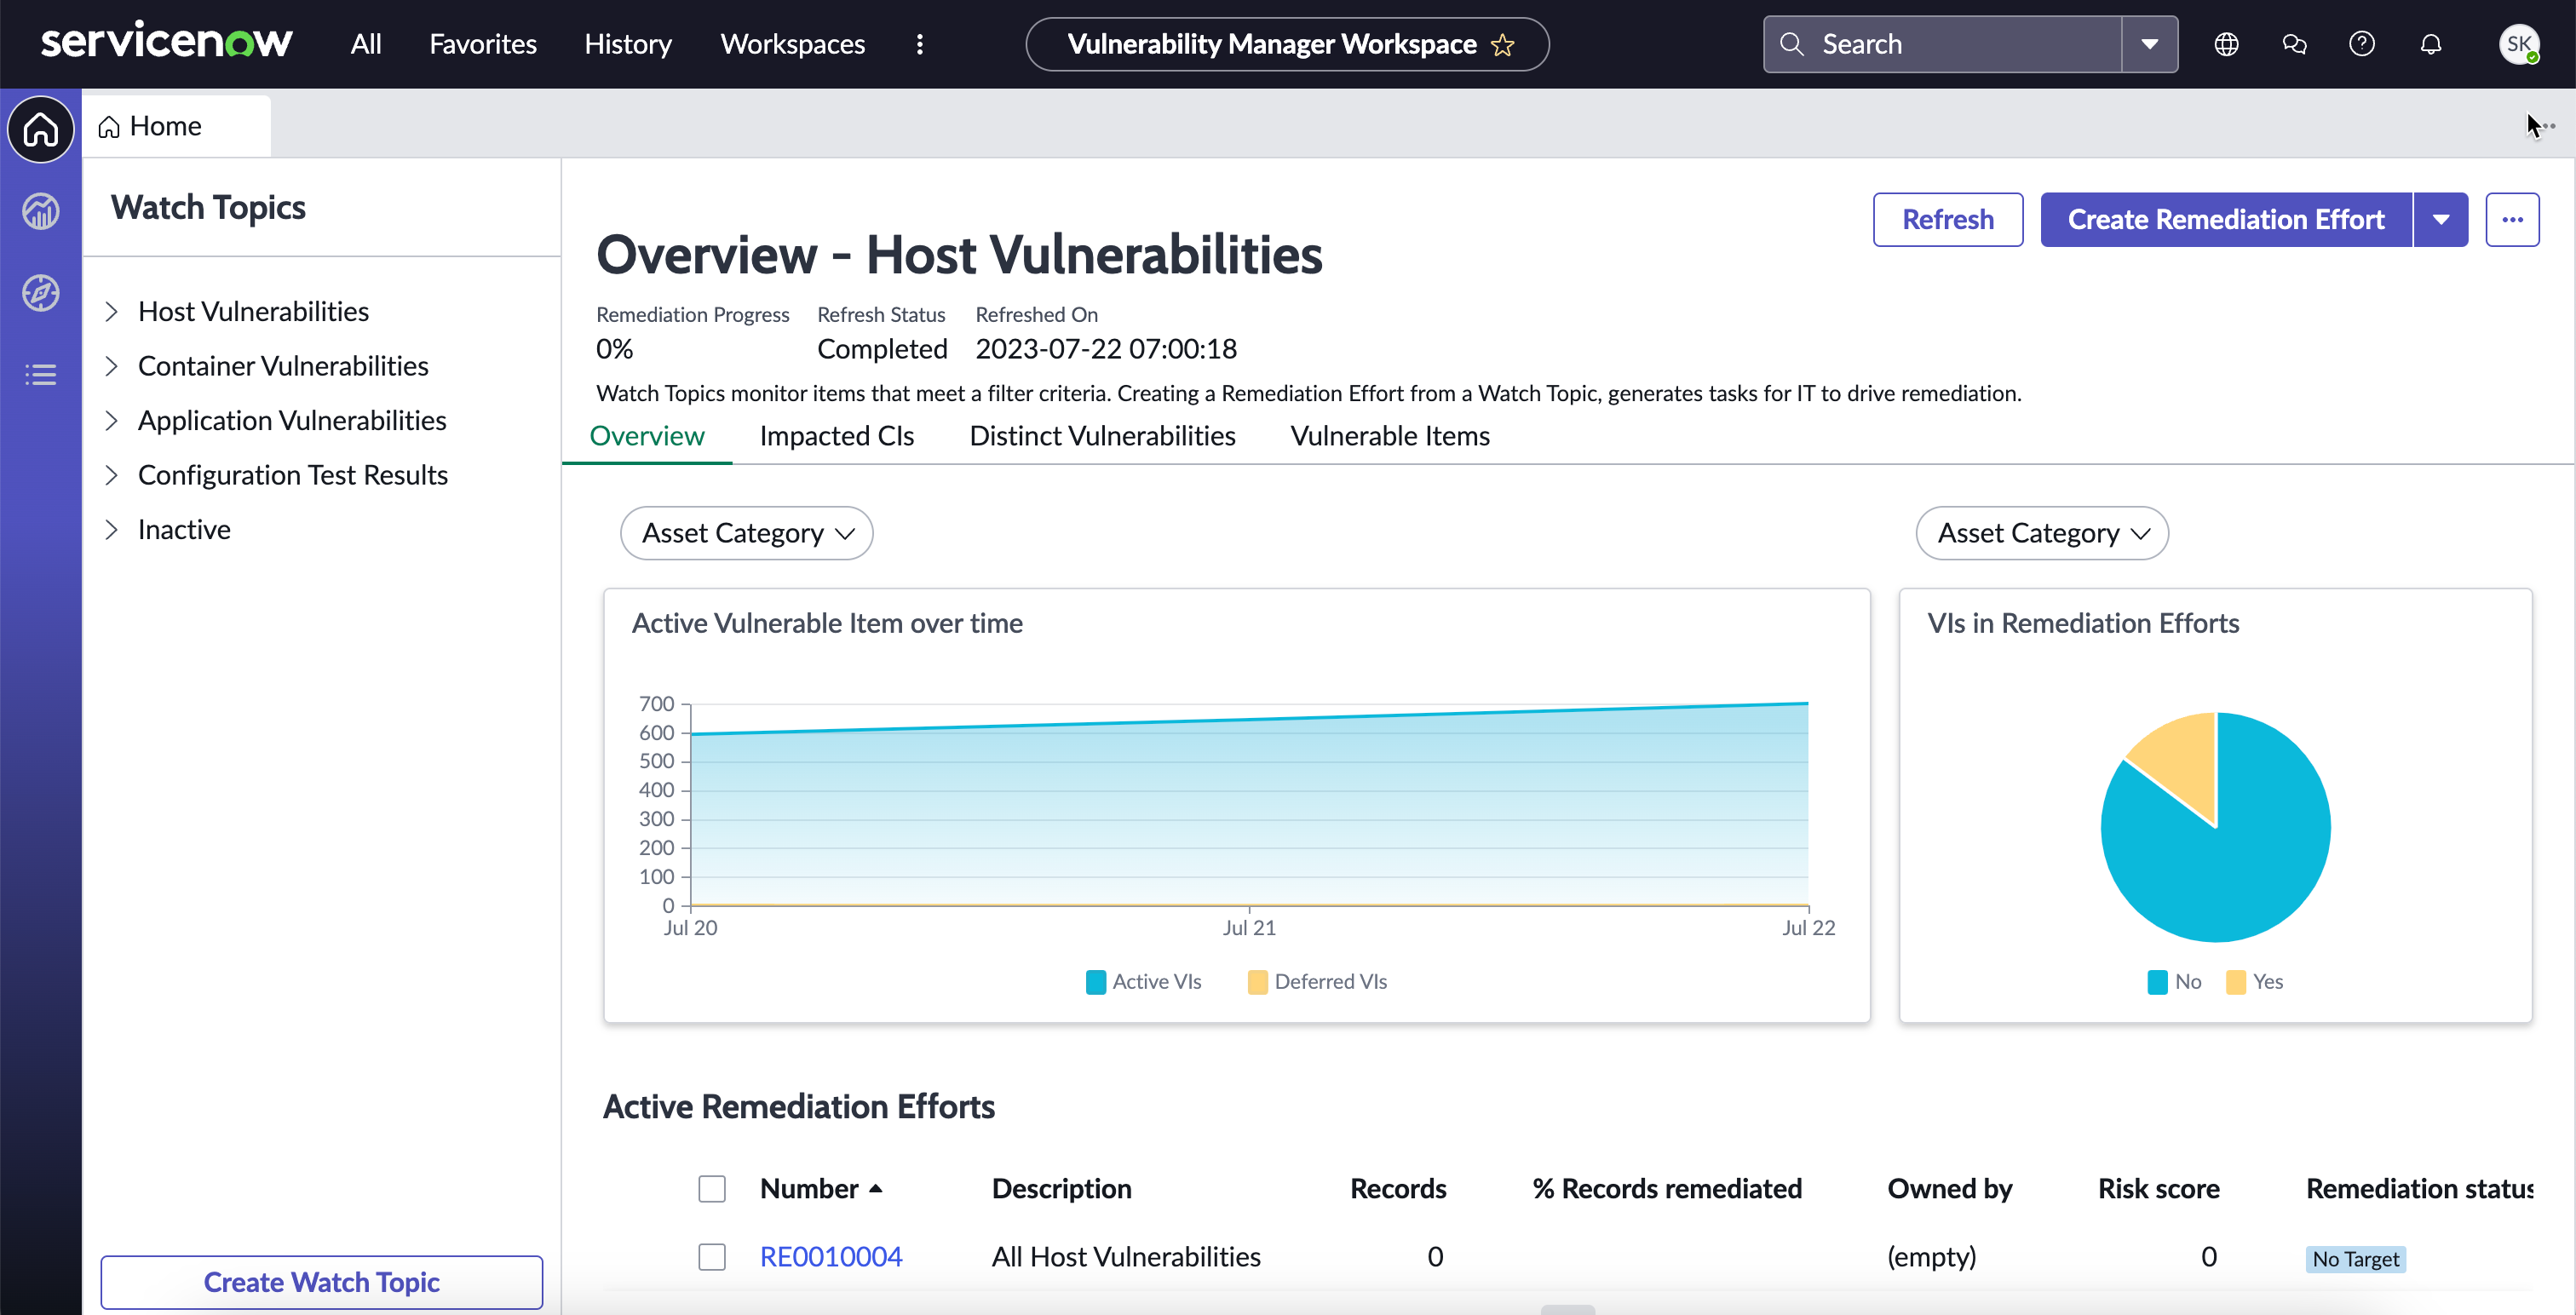Open the more navigation options kebab menu
This screenshot has width=2576, height=1315.
[920, 44]
